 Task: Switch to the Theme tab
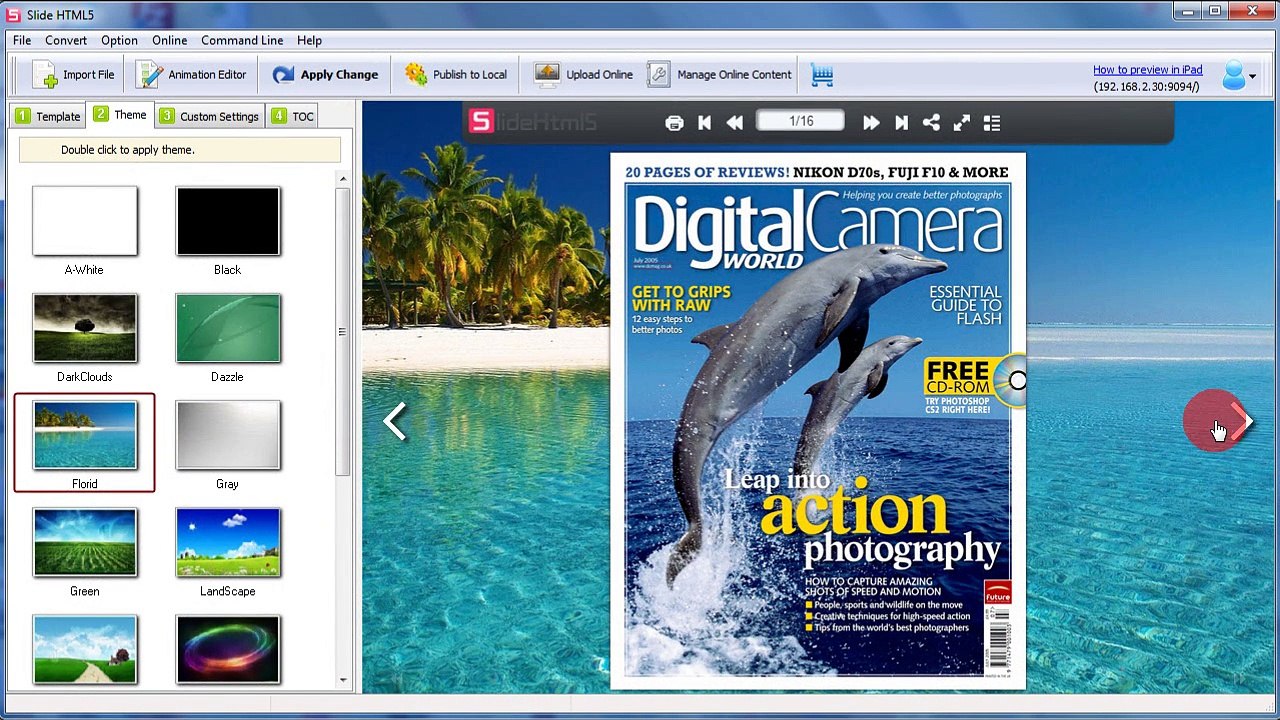pyautogui.click(x=120, y=115)
